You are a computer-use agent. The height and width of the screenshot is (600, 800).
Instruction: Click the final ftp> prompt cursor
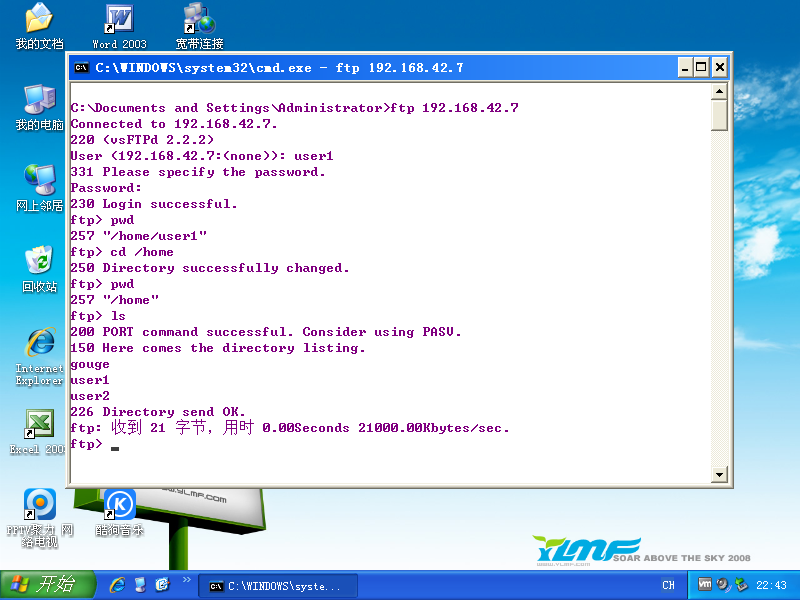pyautogui.click(x=115, y=448)
